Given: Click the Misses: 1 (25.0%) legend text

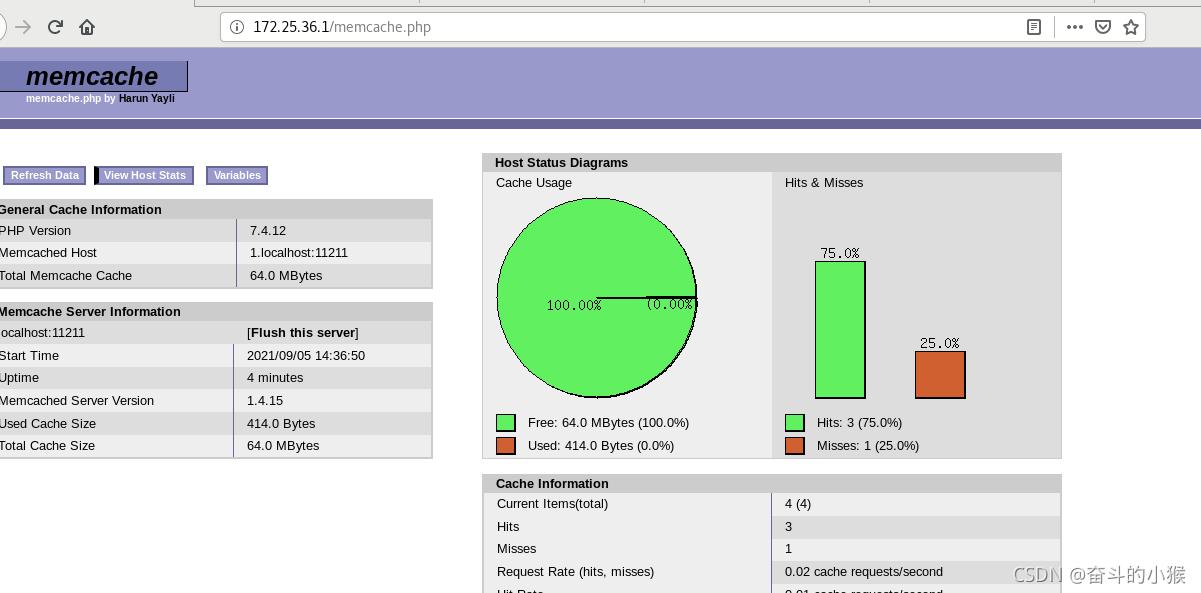Looking at the screenshot, I should tap(868, 446).
